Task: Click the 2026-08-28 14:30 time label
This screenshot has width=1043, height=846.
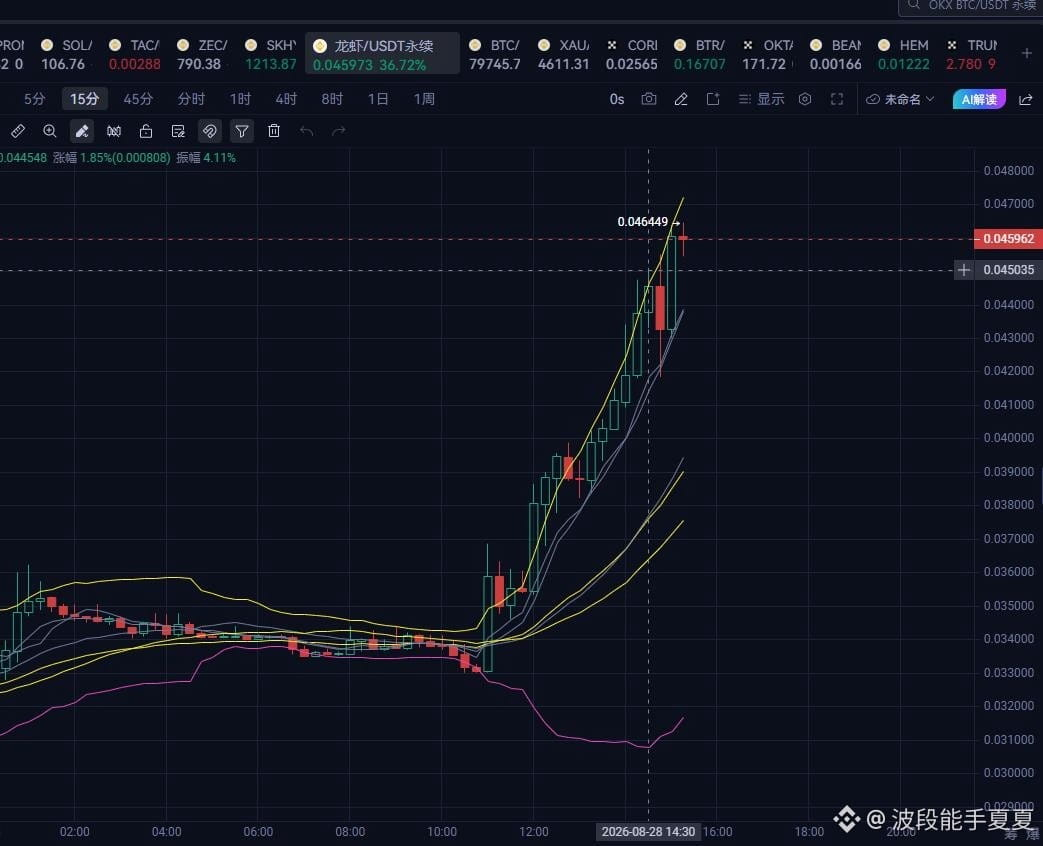Action: (x=648, y=831)
